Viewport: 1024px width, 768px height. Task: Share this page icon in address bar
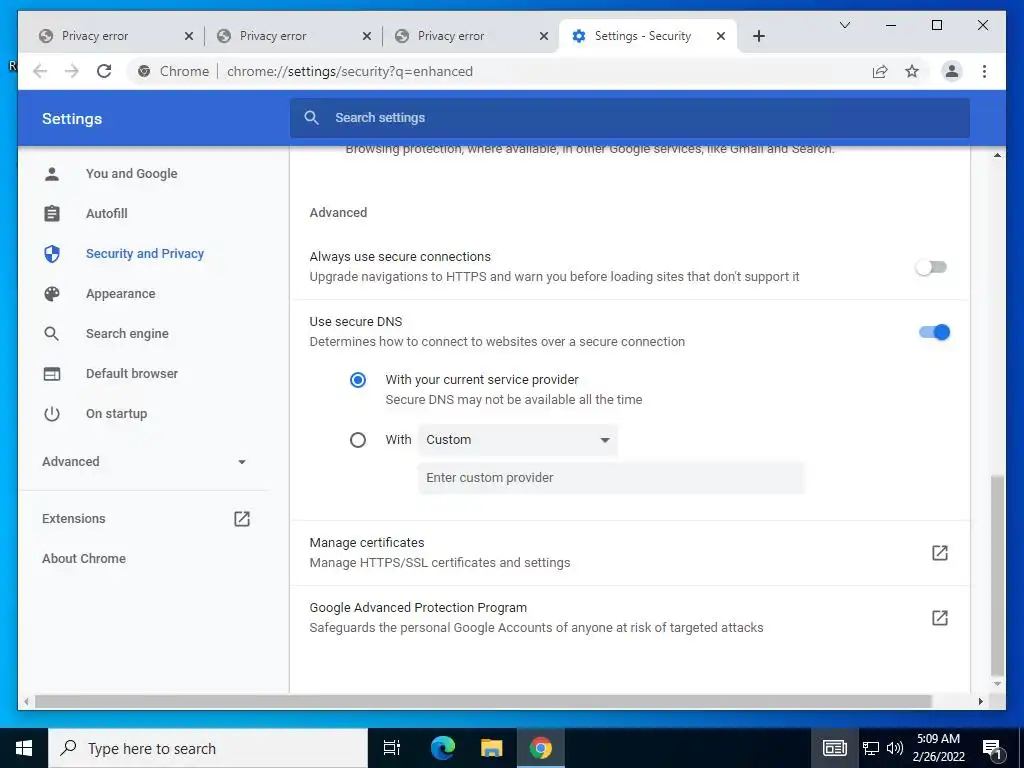pyautogui.click(x=880, y=71)
